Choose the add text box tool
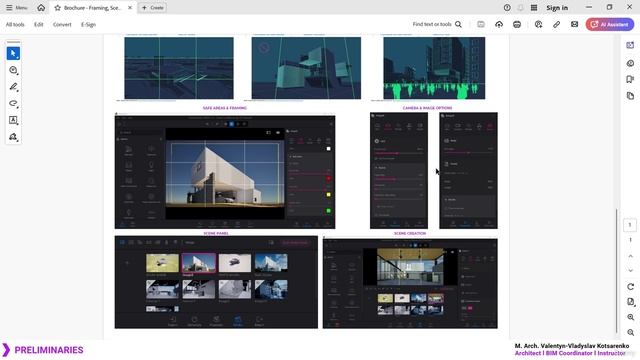 tap(13, 120)
